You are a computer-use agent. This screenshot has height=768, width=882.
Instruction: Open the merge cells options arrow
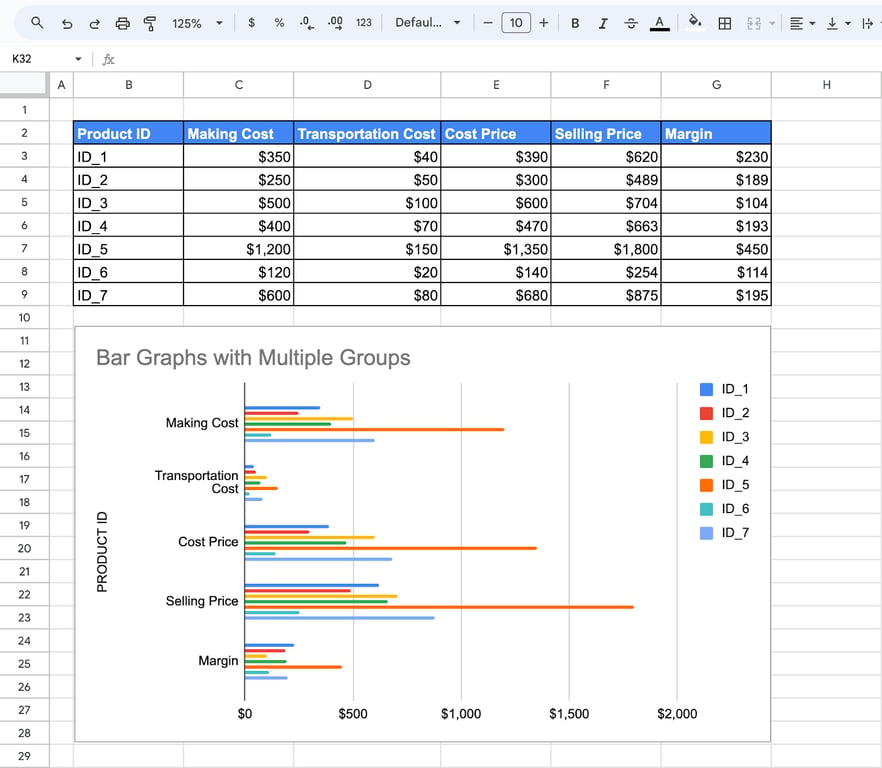click(772, 23)
